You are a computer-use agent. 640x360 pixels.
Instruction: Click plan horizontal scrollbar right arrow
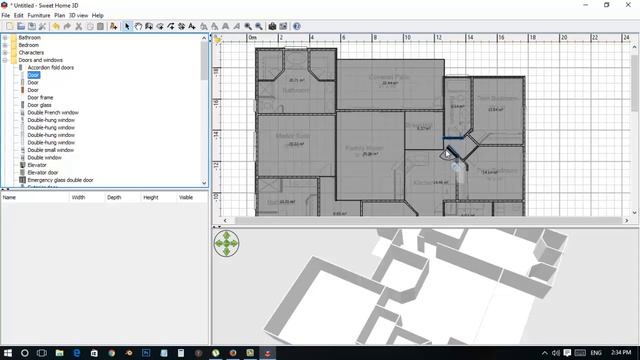(x=627, y=221)
